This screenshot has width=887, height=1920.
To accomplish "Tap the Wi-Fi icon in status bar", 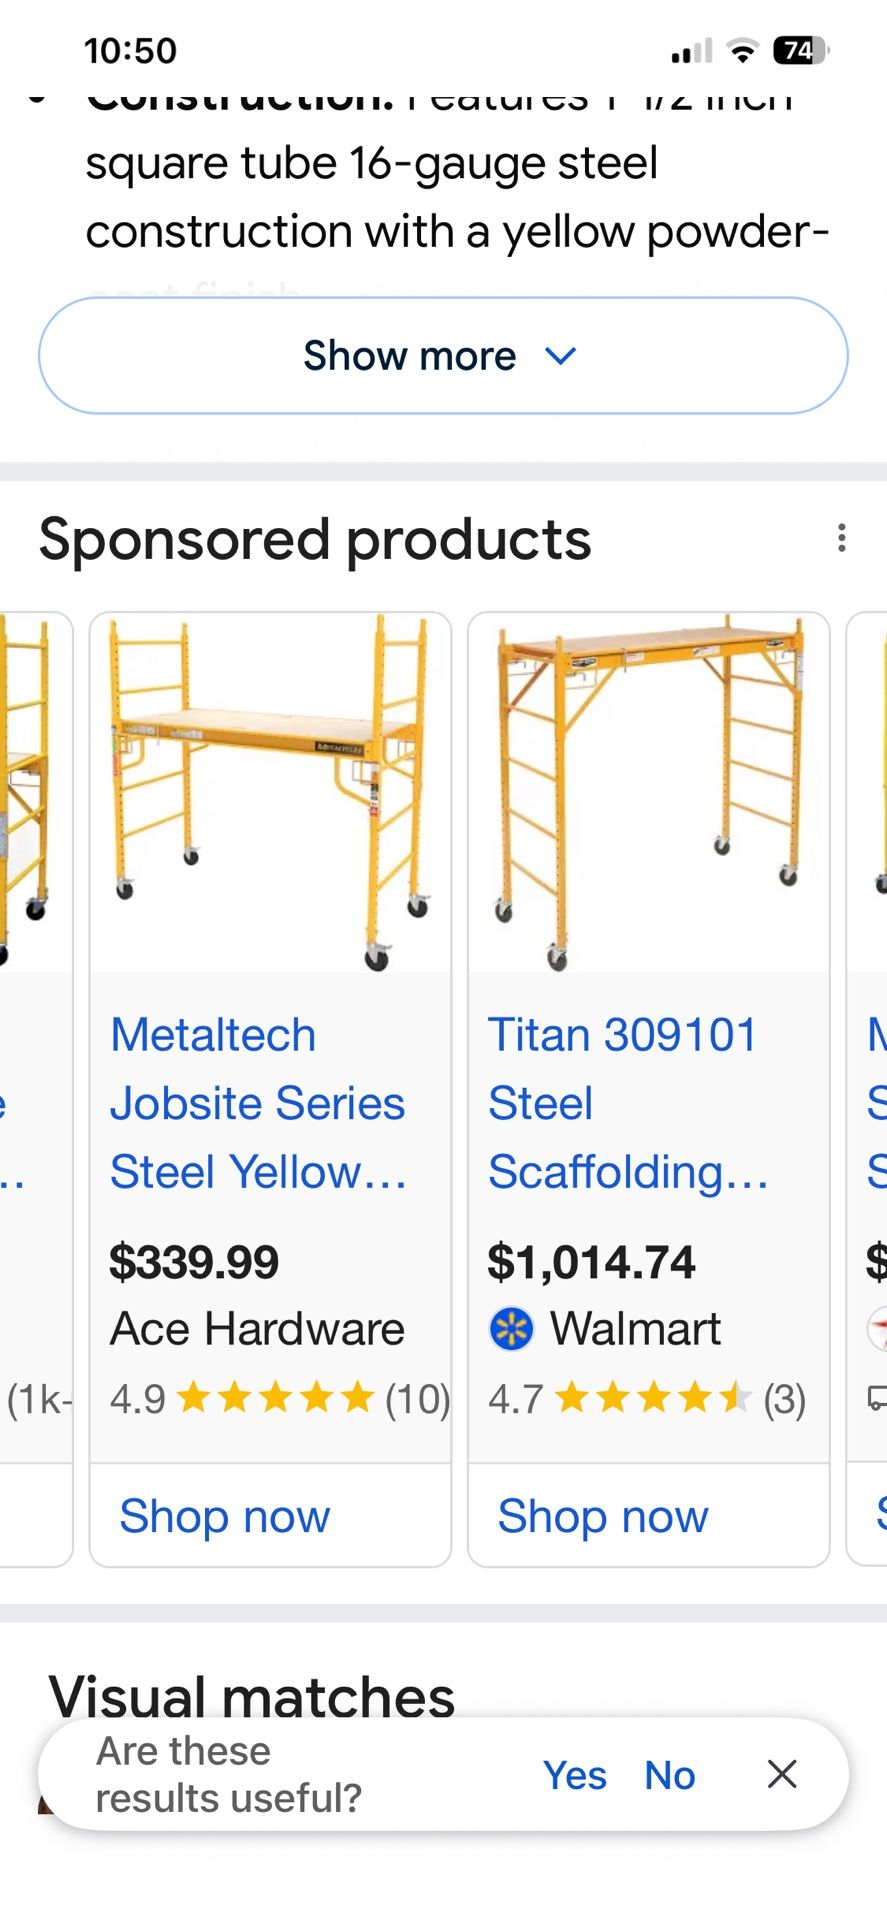I will coord(742,51).
